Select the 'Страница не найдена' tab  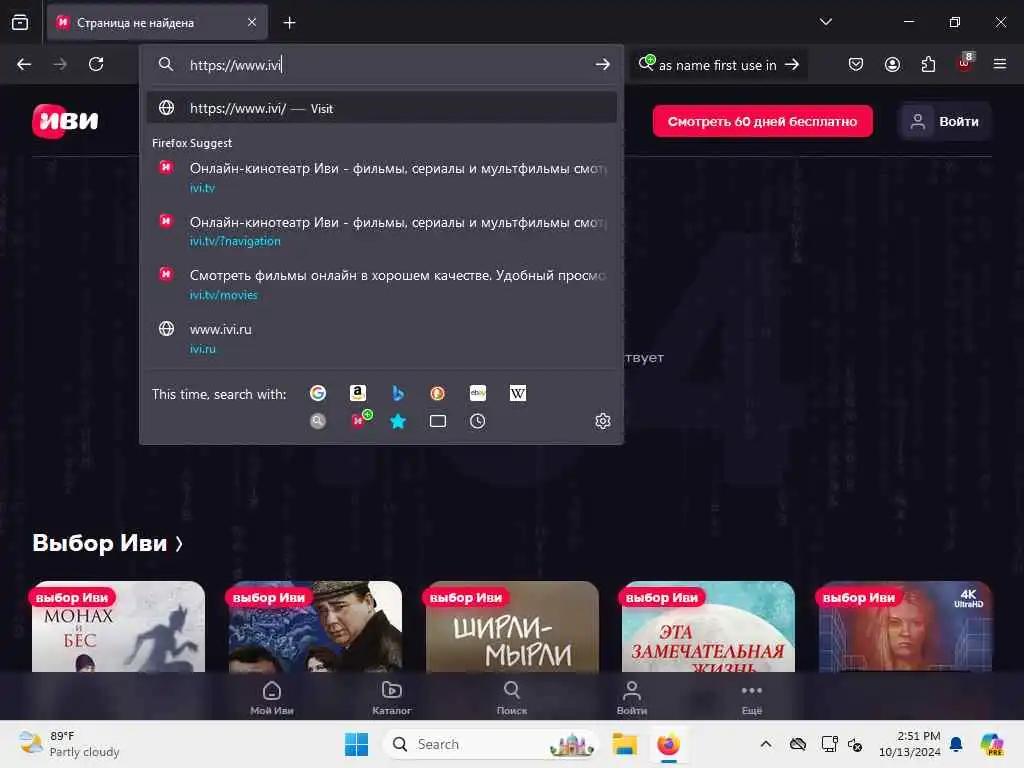[x=157, y=22]
